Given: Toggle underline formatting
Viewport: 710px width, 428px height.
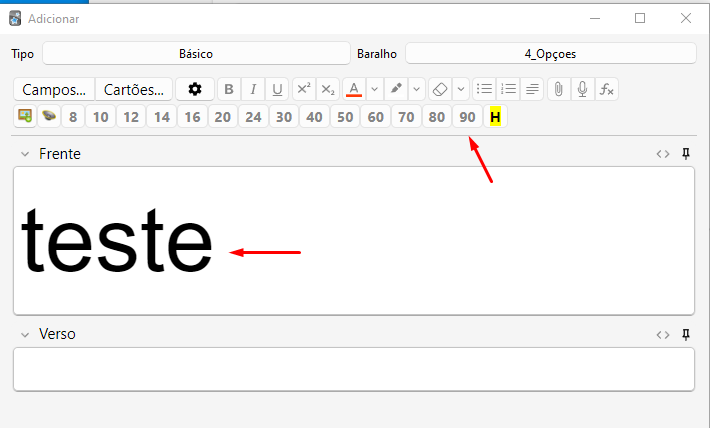Looking at the screenshot, I should (x=277, y=89).
